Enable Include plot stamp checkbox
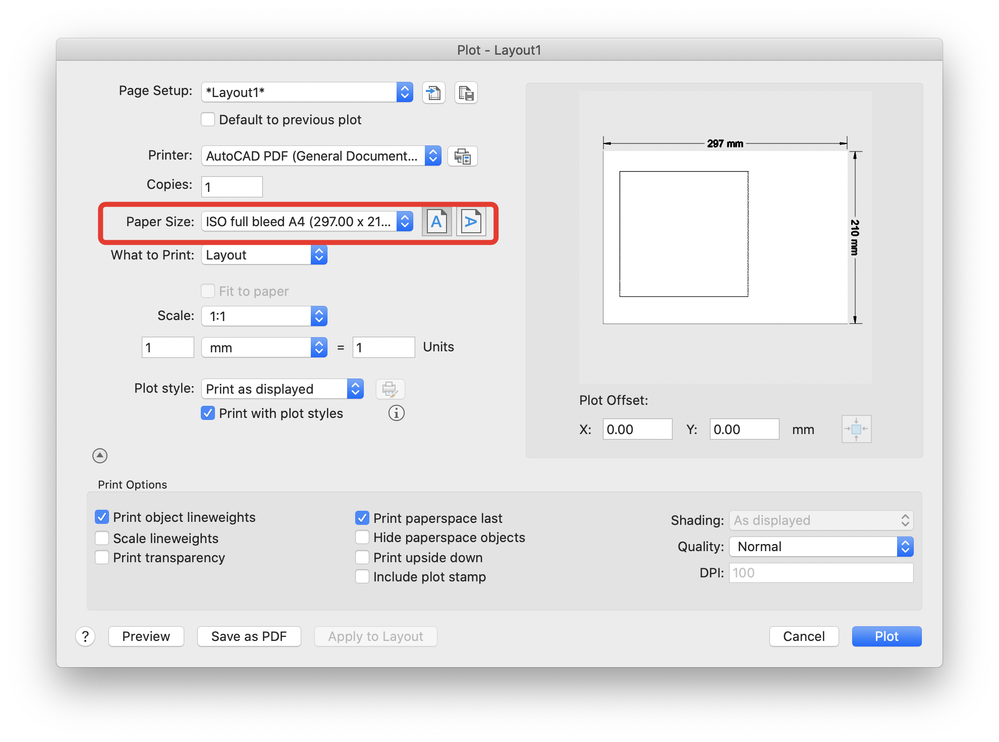 pyautogui.click(x=363, y=577)
